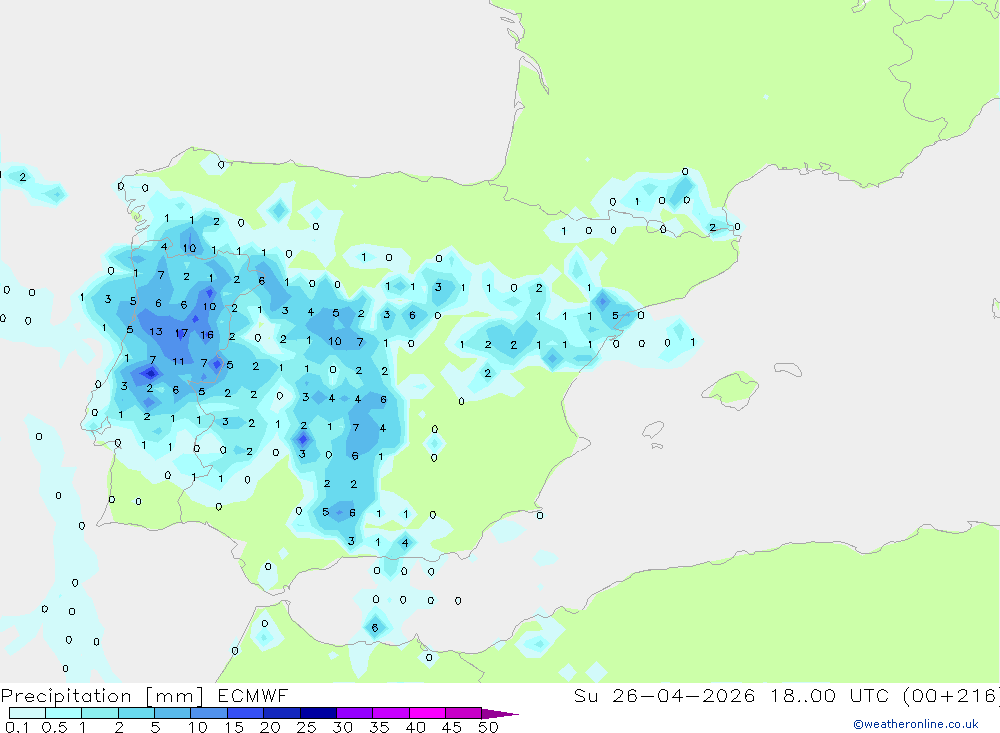Select the 20–25 mm legend color swatch
1000x733 pixels.
click(282, 713)
